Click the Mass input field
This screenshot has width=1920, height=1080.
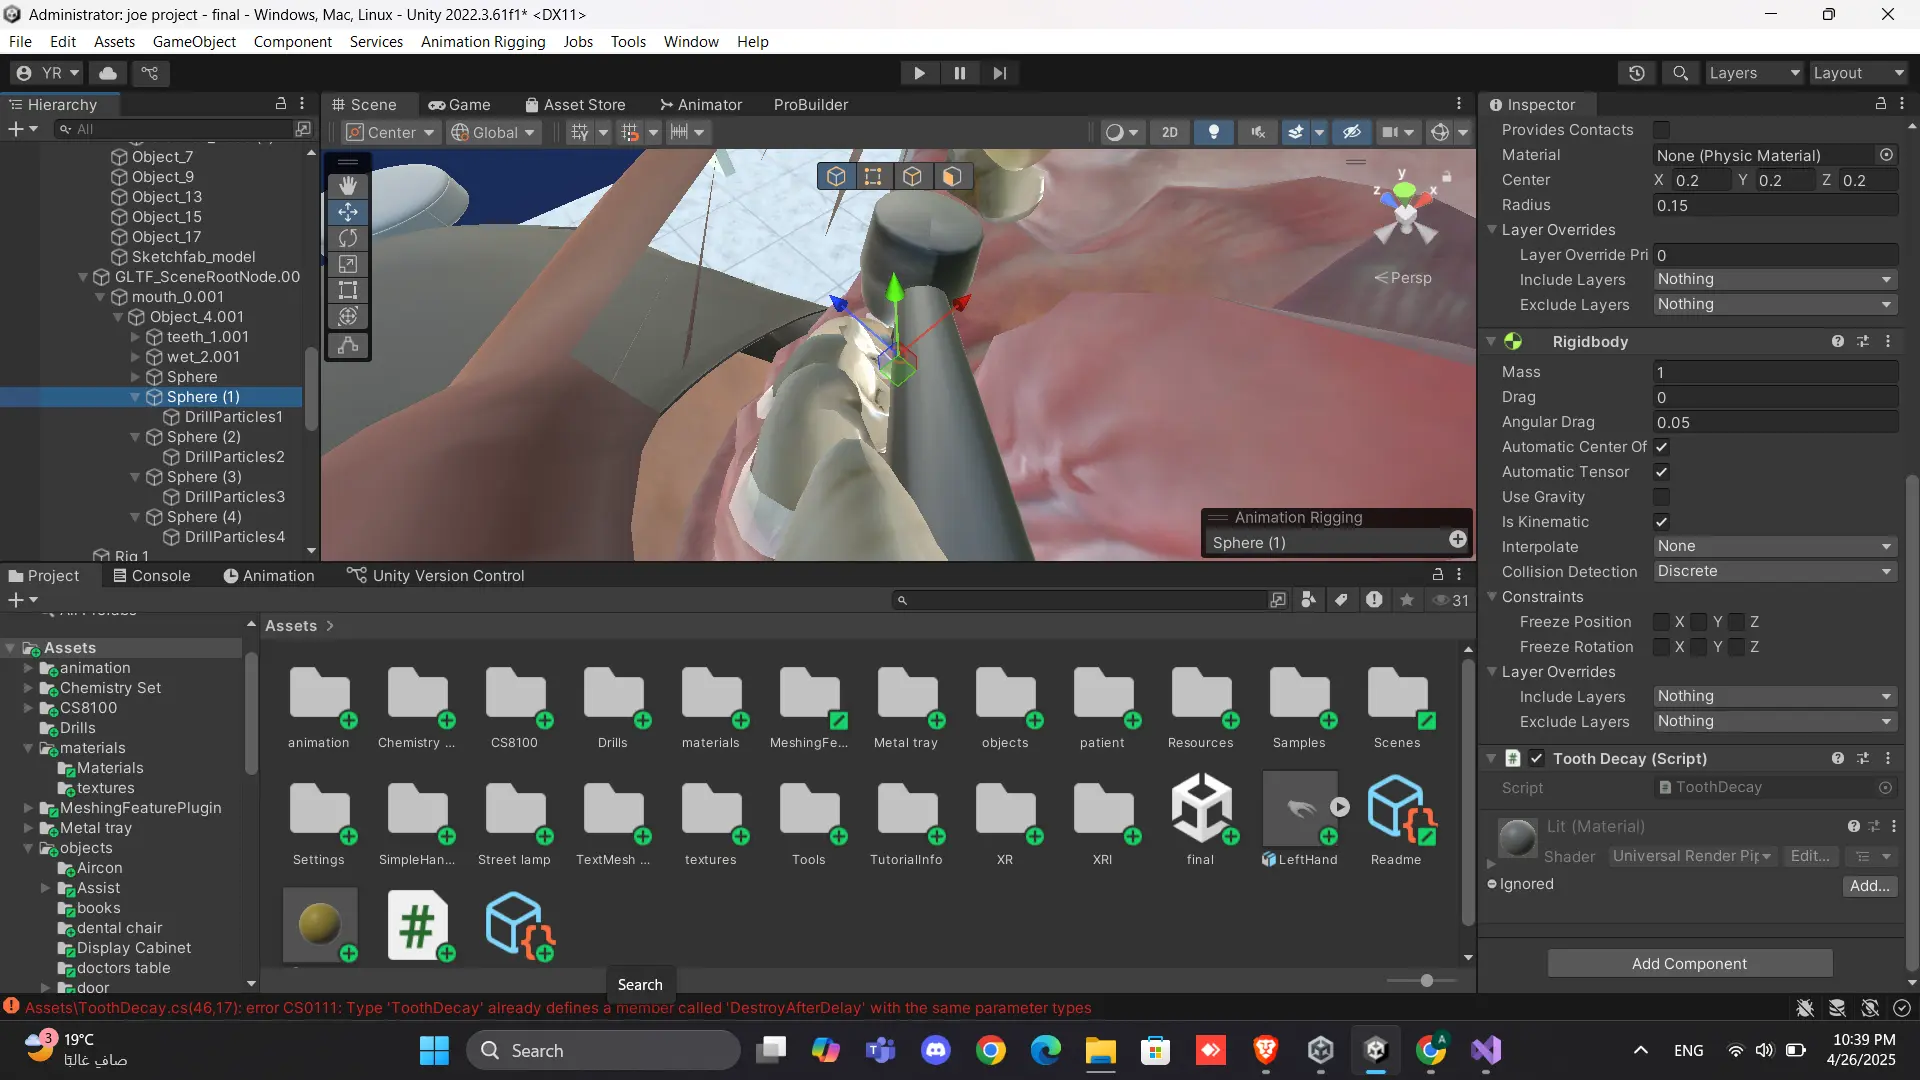tap(1775, 372)
